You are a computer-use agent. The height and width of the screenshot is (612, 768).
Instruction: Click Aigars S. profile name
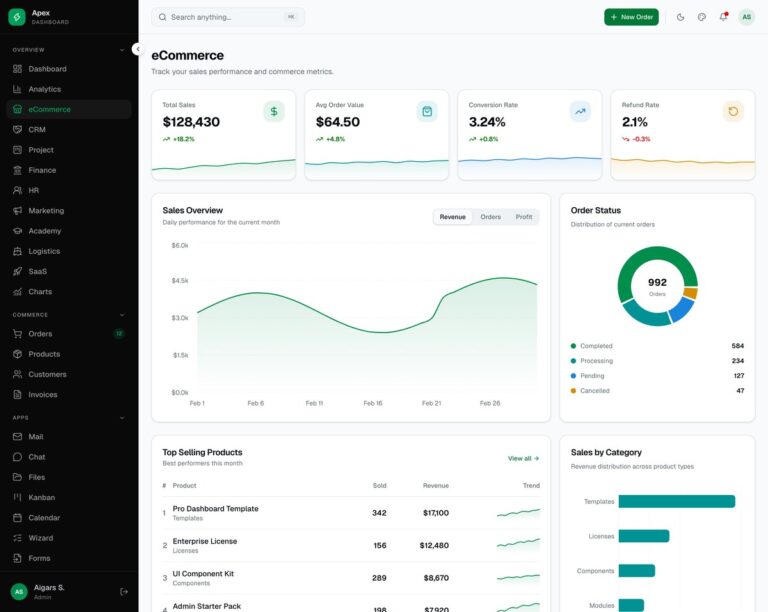(x=49, y=588)
